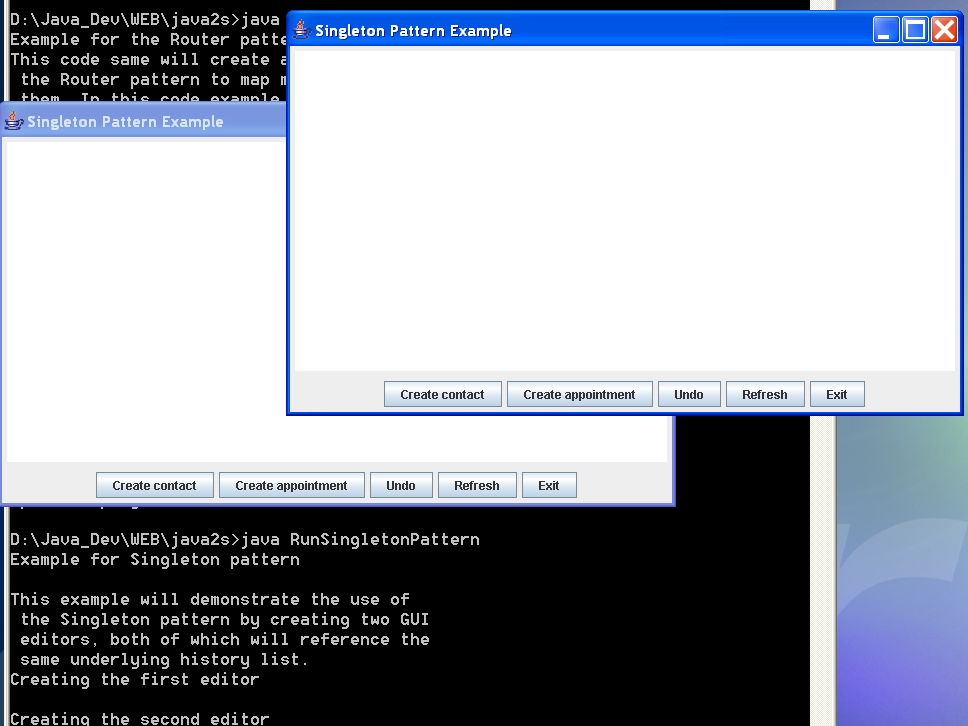Click Refresh in the front window

coord(764,395)
